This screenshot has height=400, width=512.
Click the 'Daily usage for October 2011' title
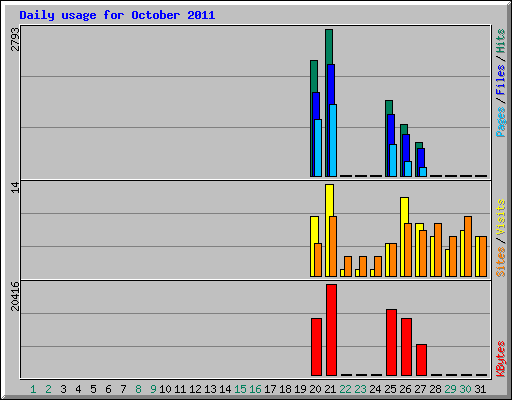pyautogui.click(x=117, y=15)
